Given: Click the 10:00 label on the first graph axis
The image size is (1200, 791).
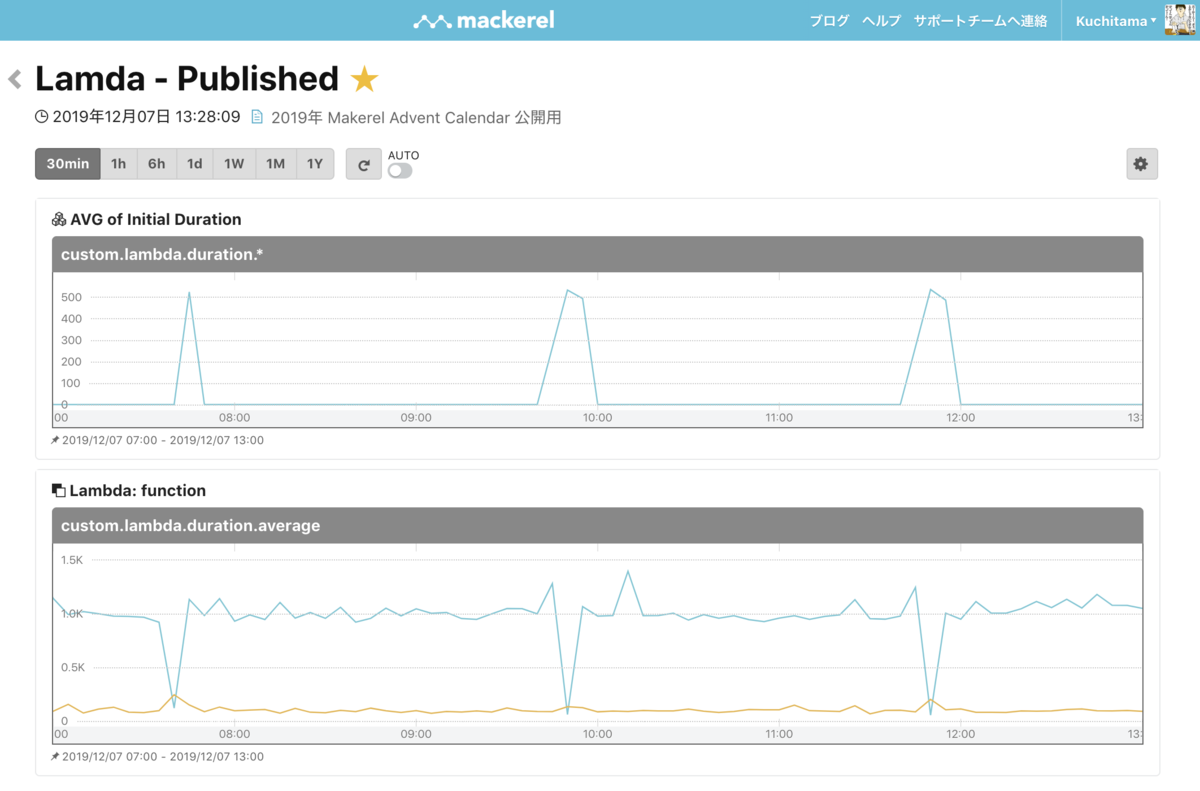Looking at the screenshot, I should [597, 418].
